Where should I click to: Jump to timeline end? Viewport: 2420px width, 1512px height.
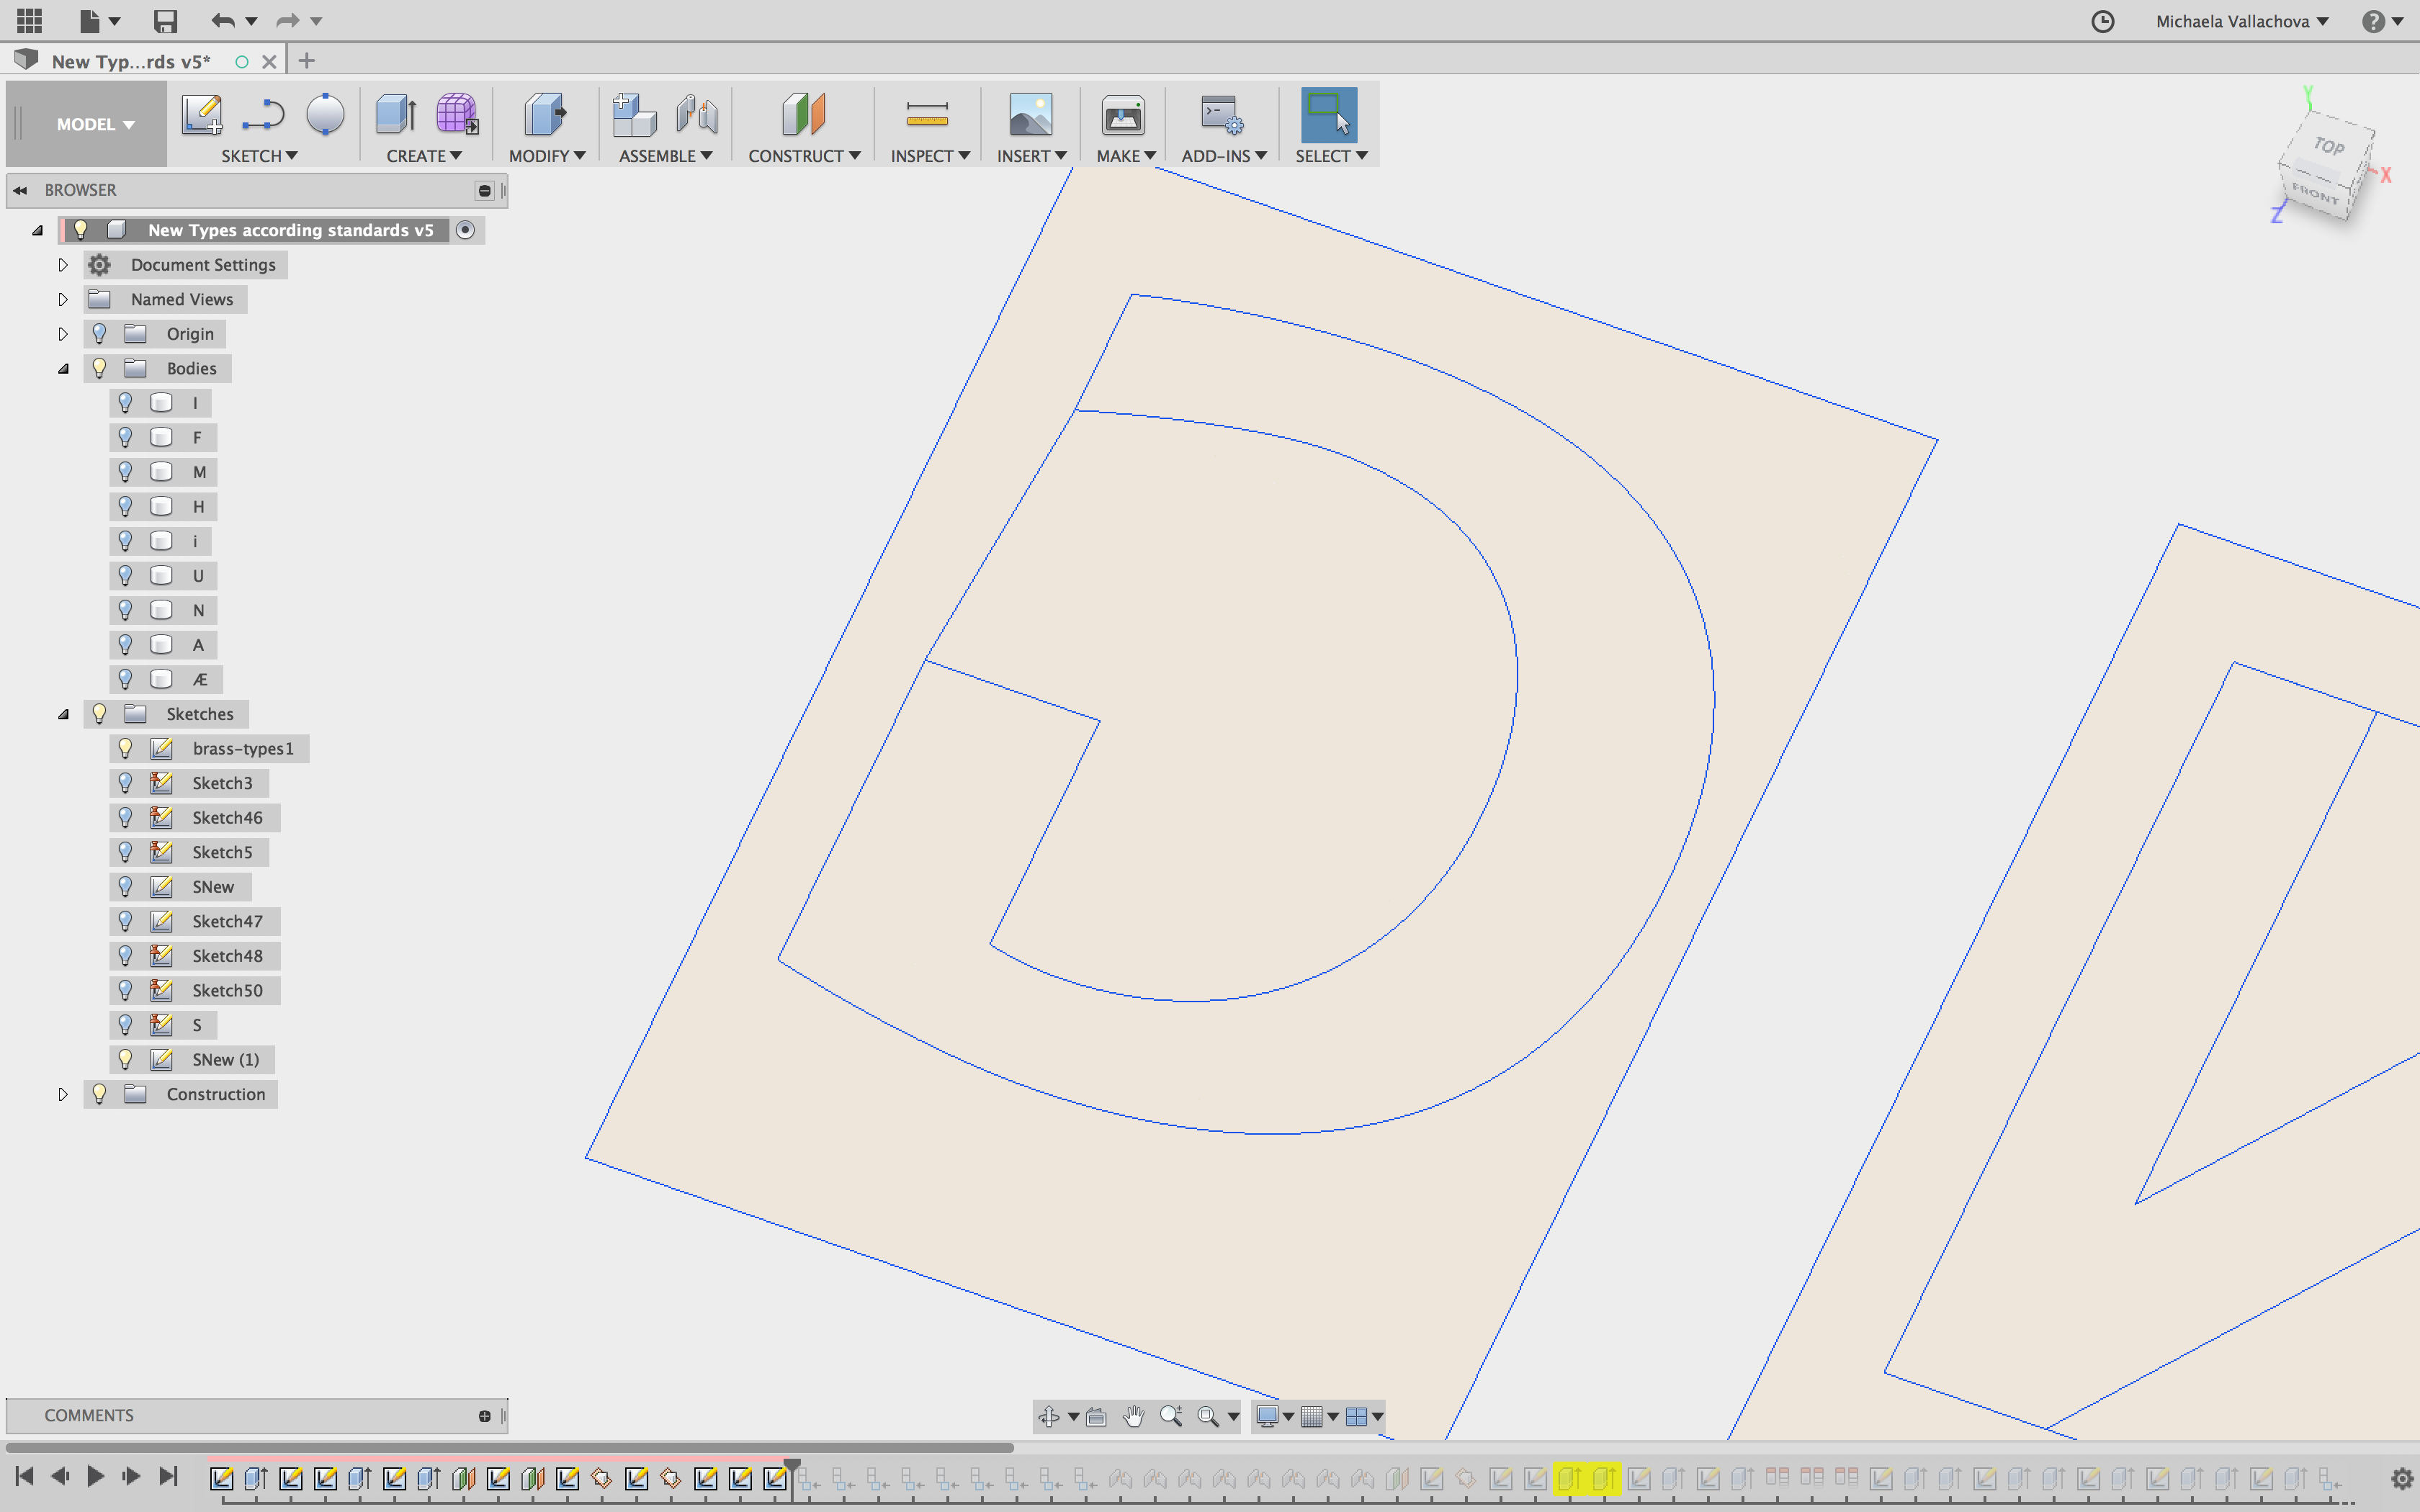(x=169, y=1476)
